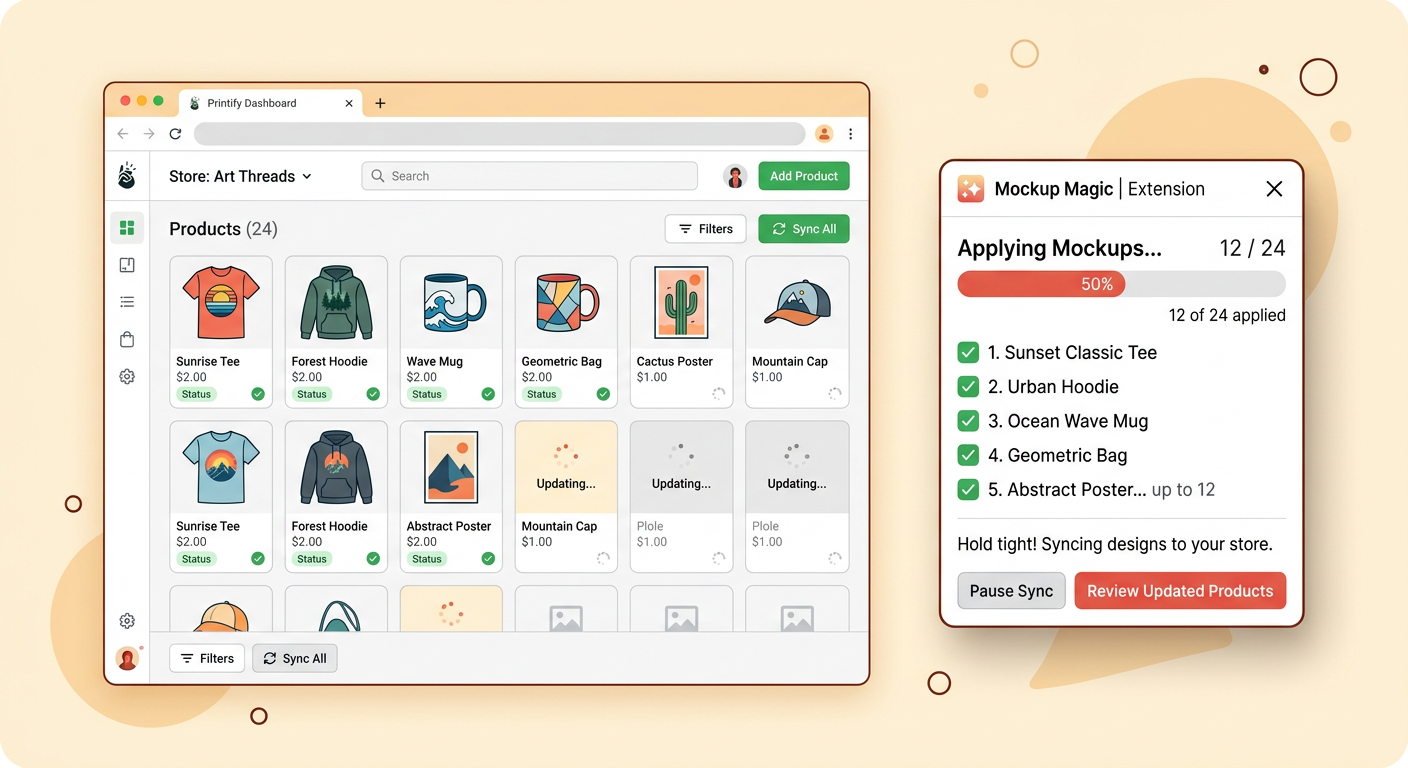The height and width of the screenshot is (768, 1408).
Task: Click the browser forward arrow
Action: point(149,134)
